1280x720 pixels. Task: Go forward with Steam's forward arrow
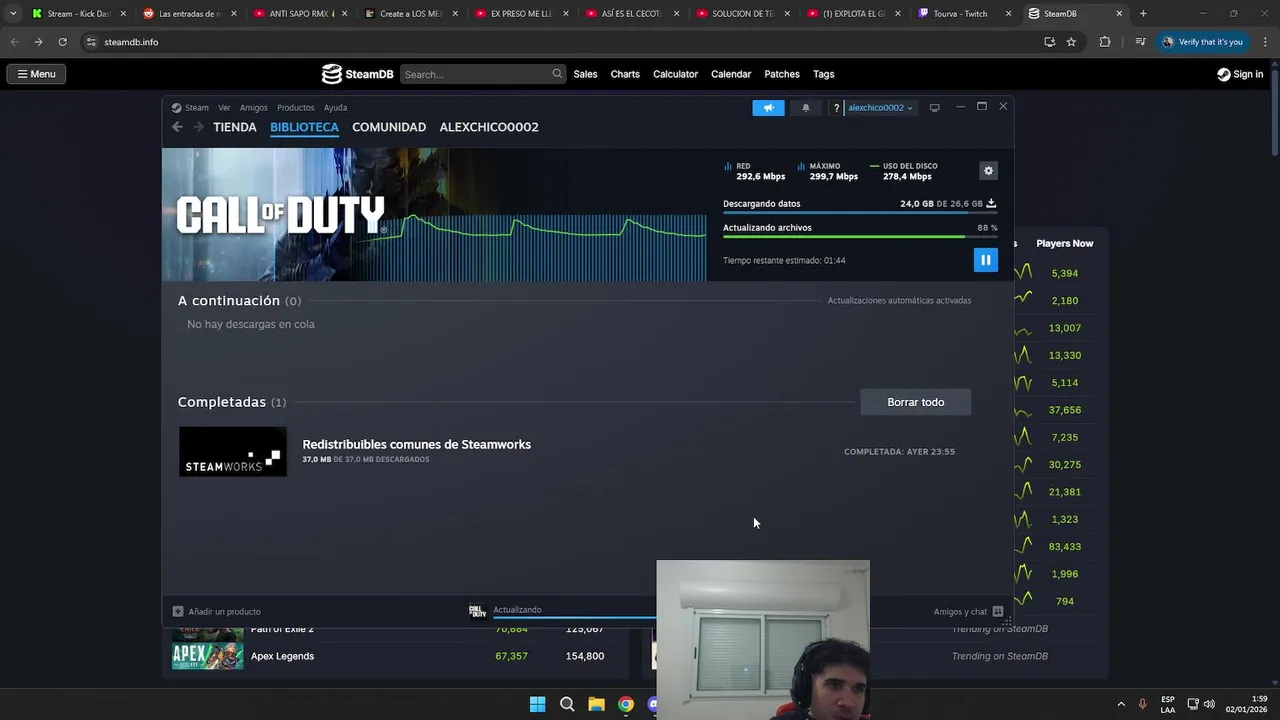(198, 127)
